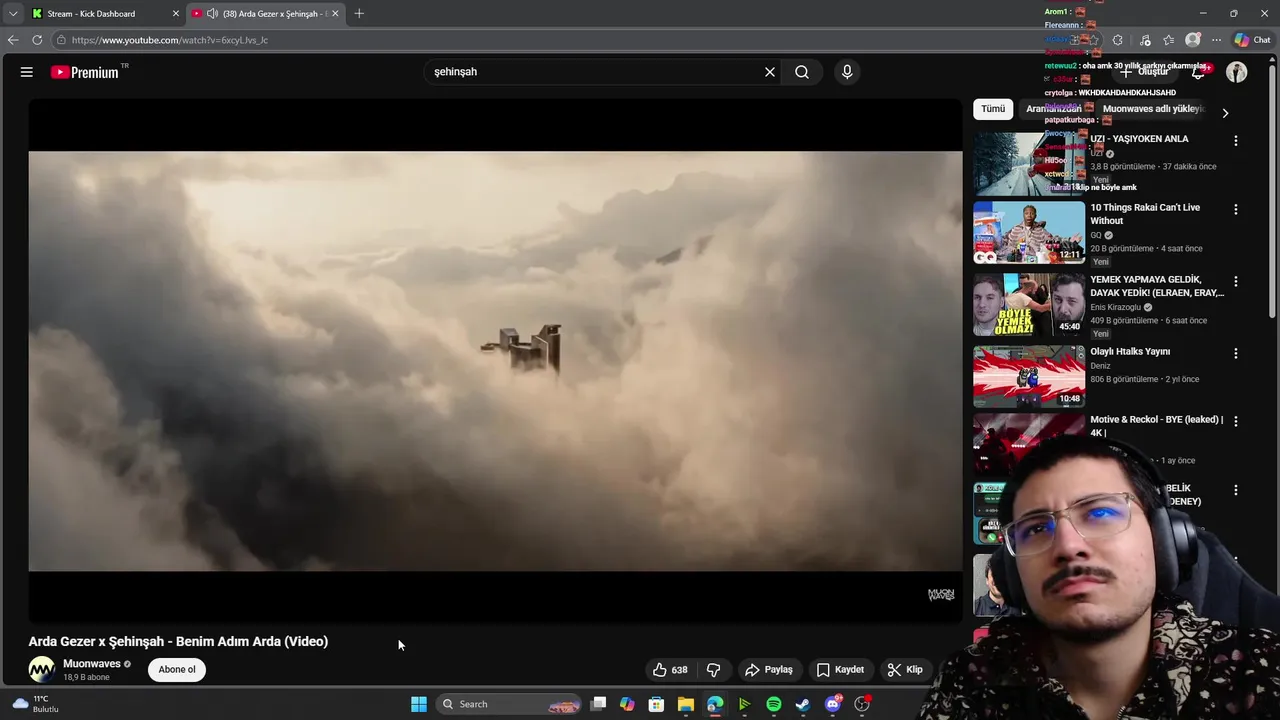Open OBS Studio from taskbar

click(862, 704)
